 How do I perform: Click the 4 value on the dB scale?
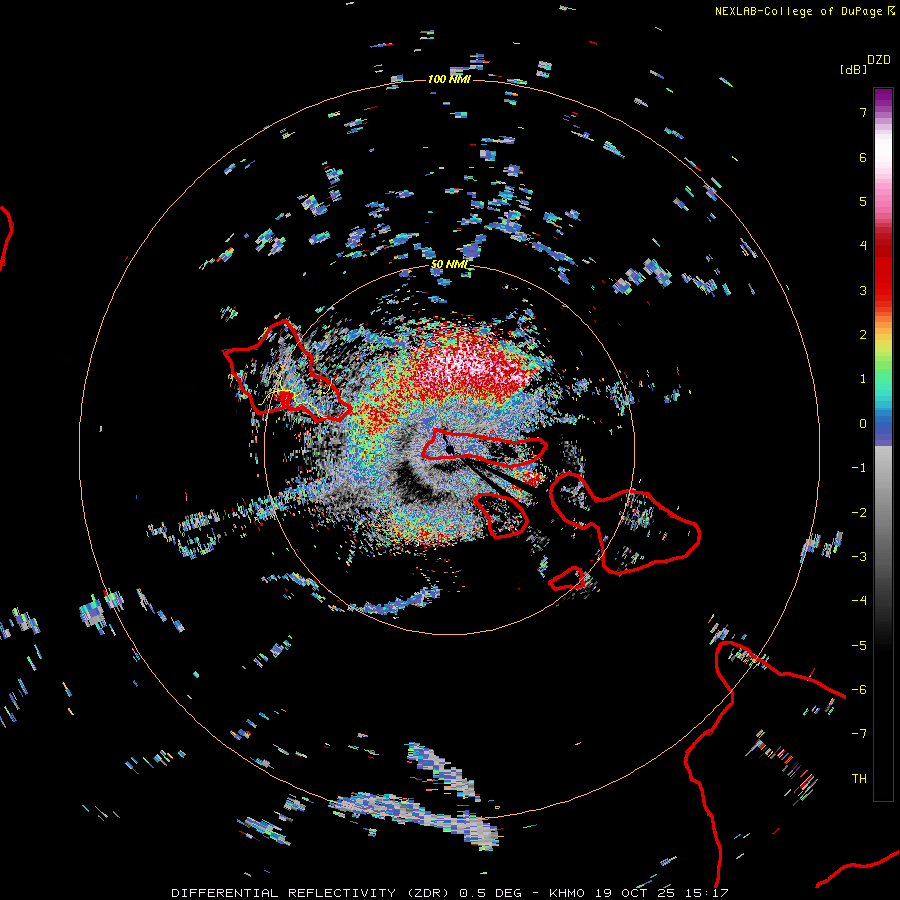(863, 246)
